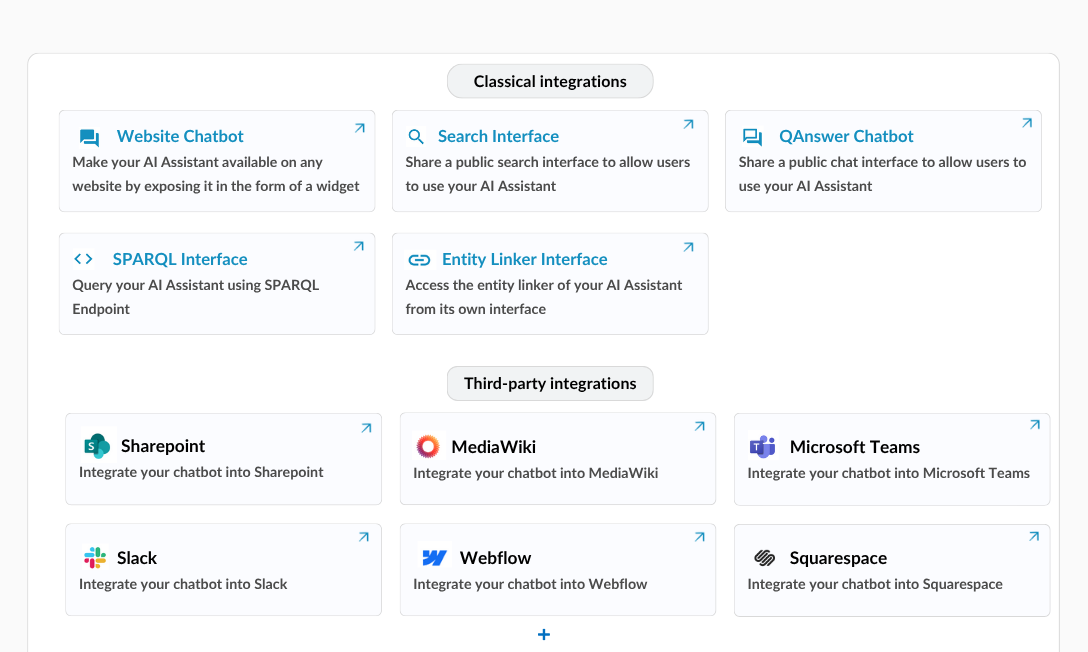Click the Microsoft Teams logo
1088x652 pixels.
764,446
